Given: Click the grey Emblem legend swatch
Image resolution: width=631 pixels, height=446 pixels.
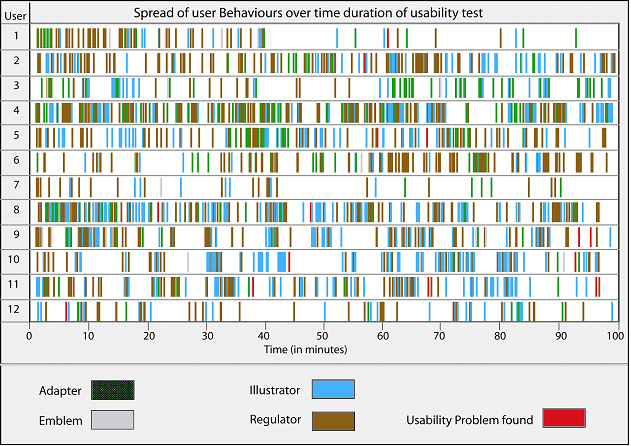Looking at the screenshot, I should [112, 420].
